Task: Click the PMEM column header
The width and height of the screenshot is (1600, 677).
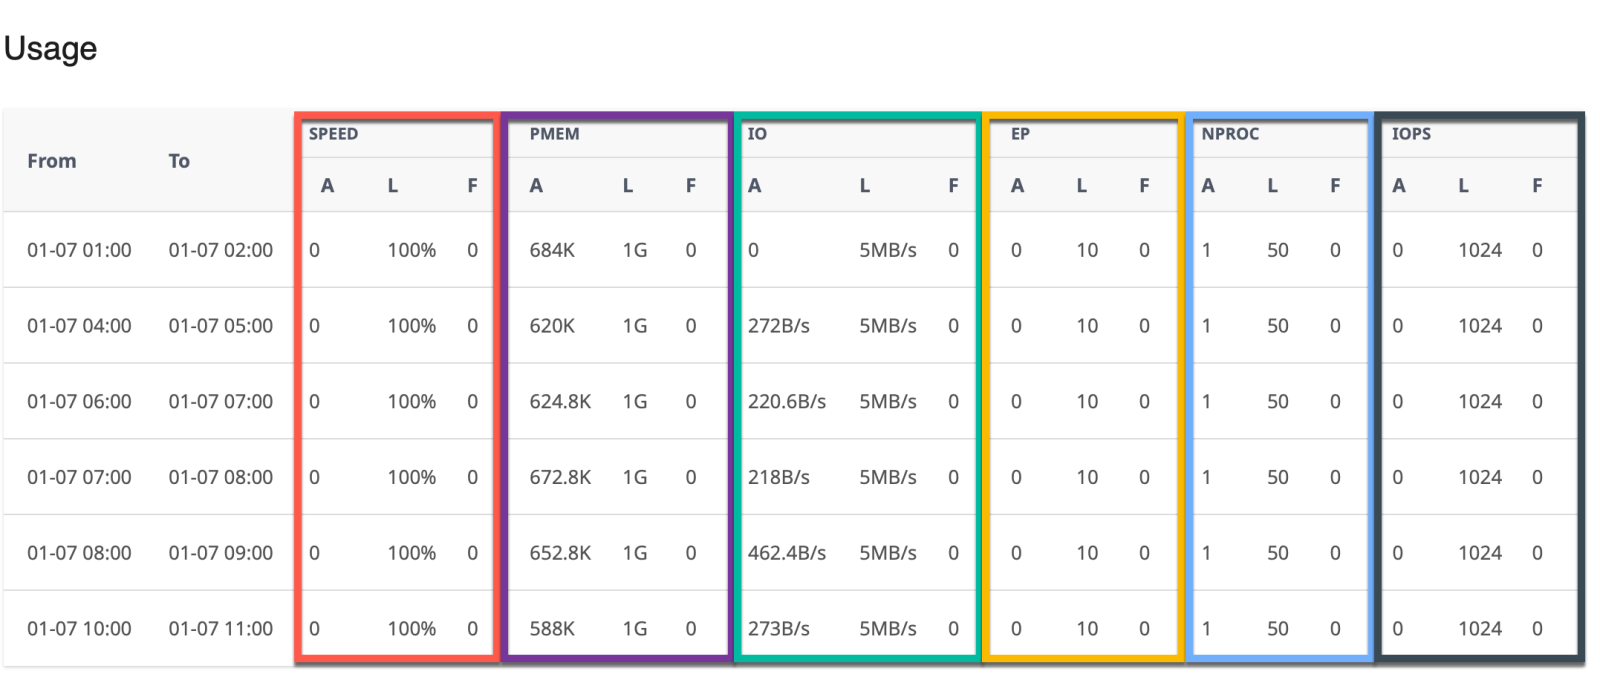Action: tap(554, 134)
